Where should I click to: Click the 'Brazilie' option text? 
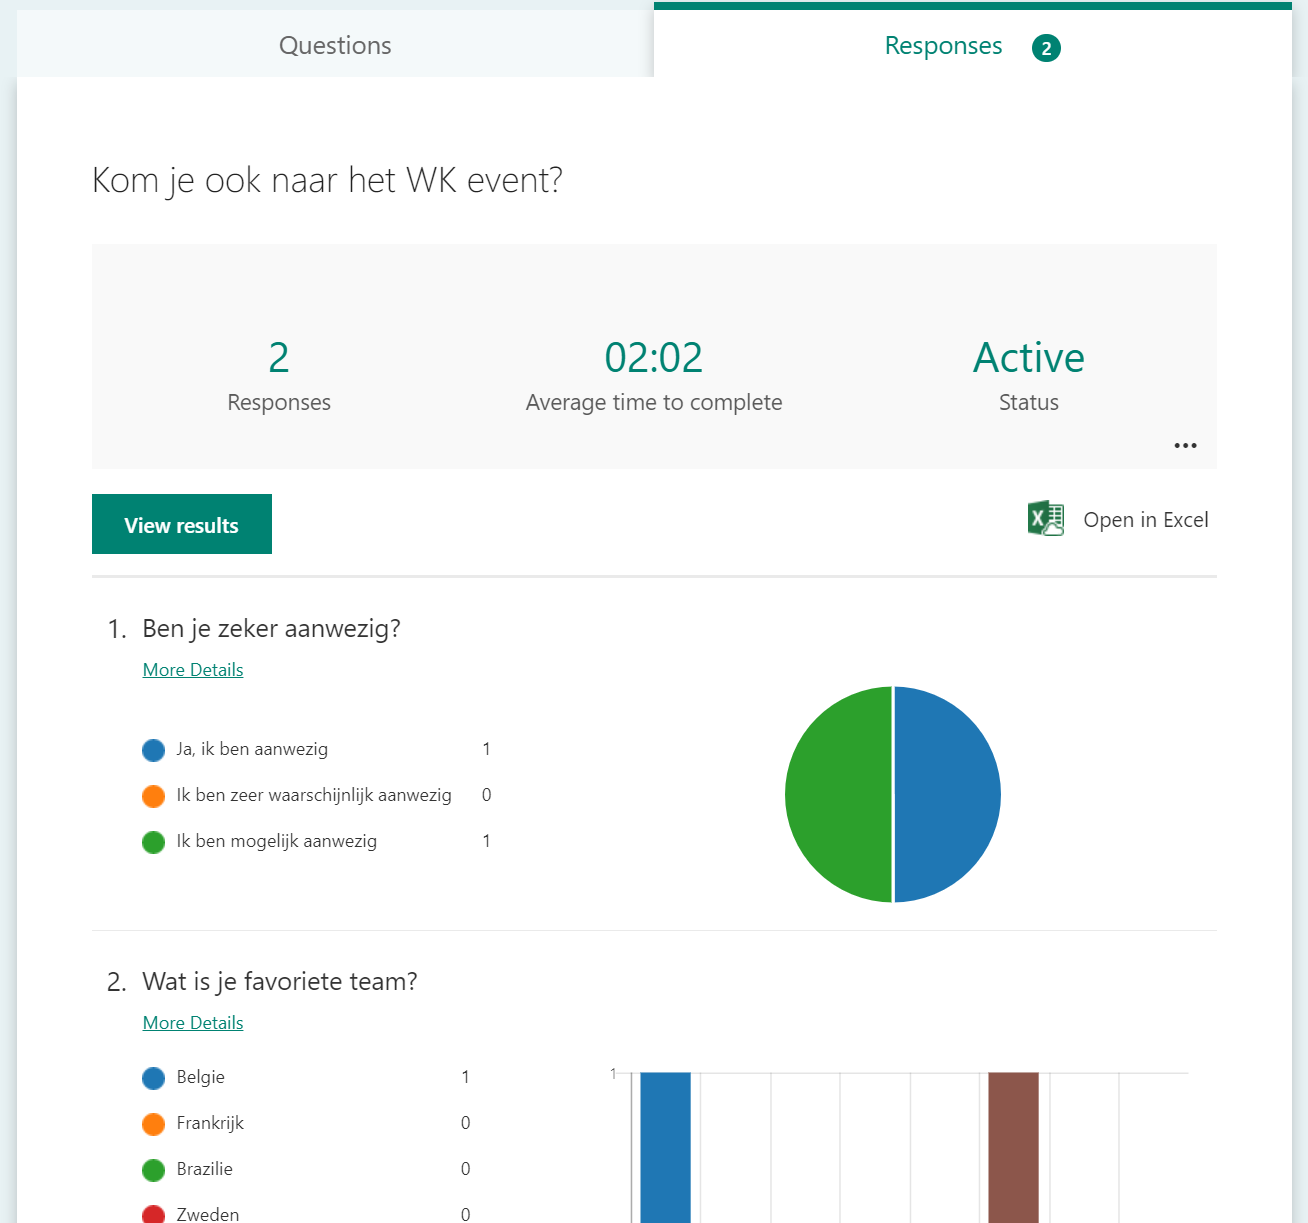click(205, 1169)
